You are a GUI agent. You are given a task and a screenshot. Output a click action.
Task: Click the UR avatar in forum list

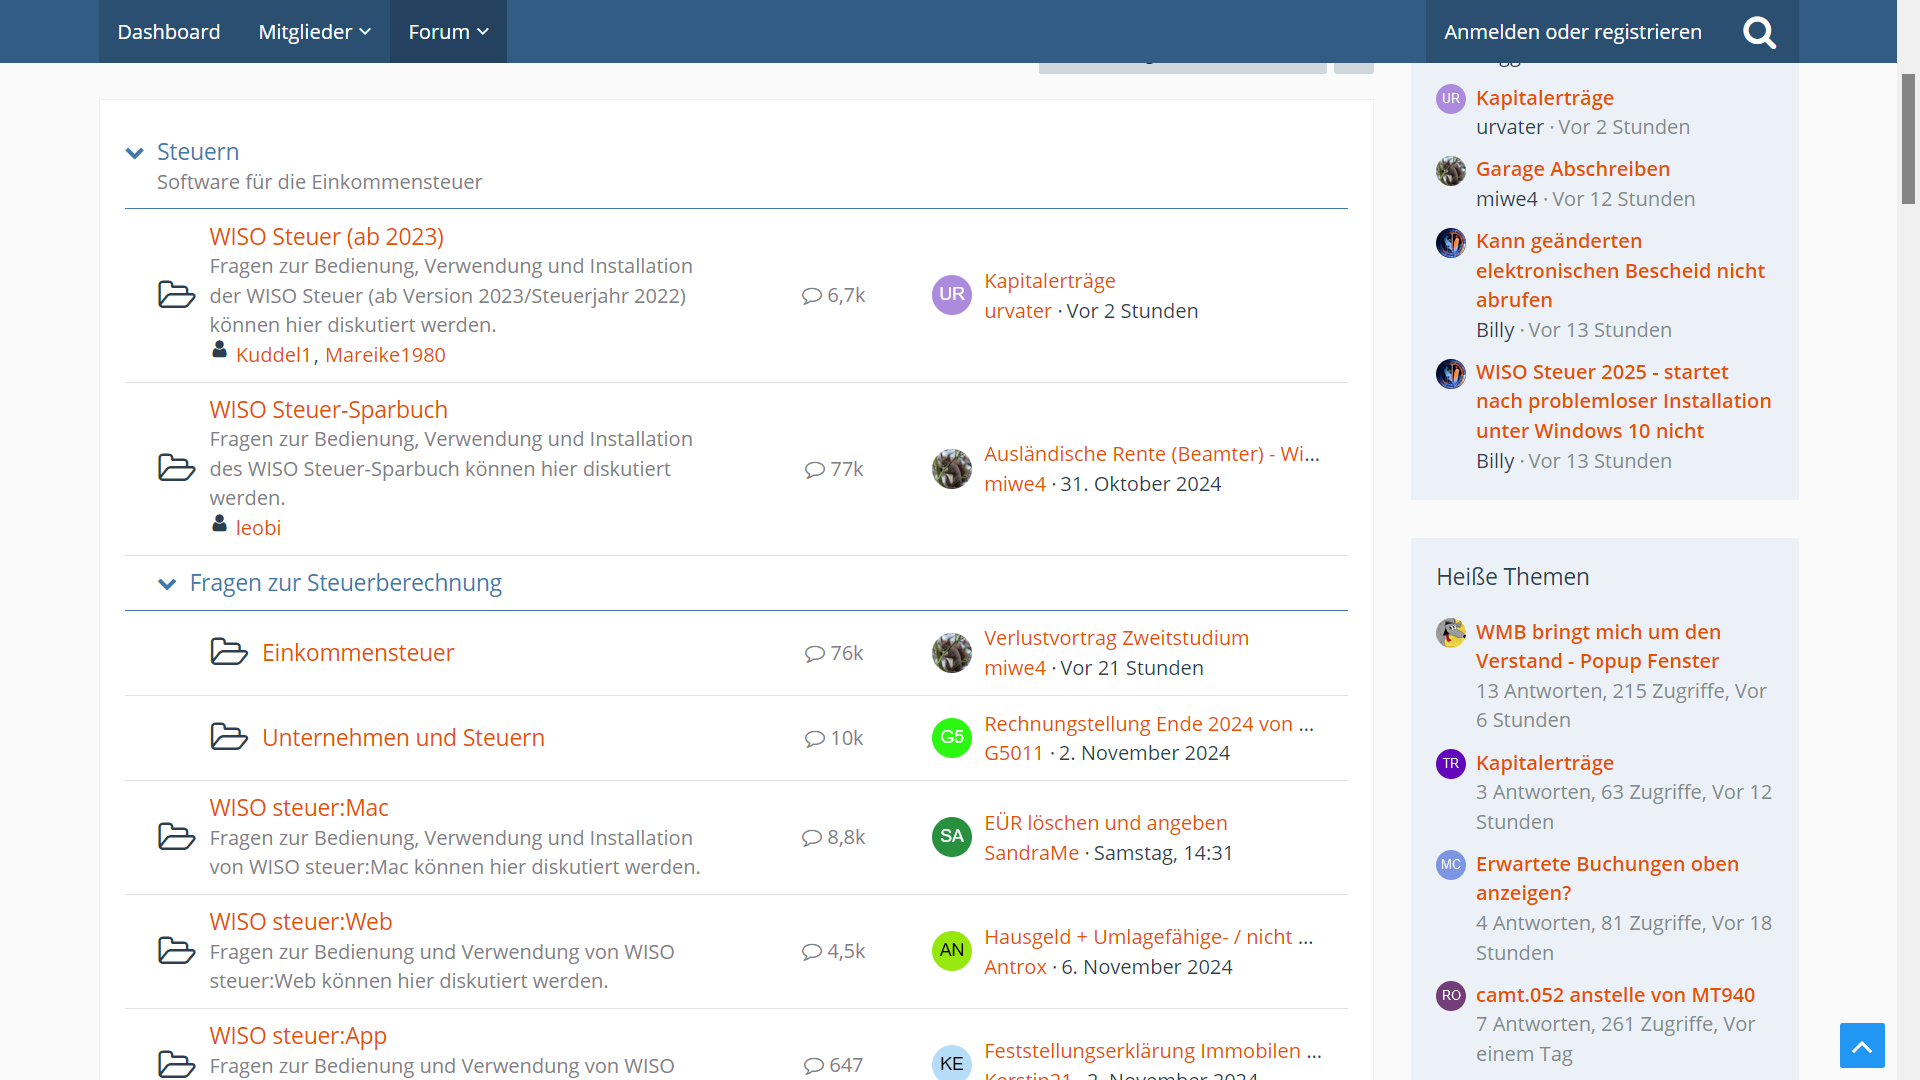coord(951,295)
